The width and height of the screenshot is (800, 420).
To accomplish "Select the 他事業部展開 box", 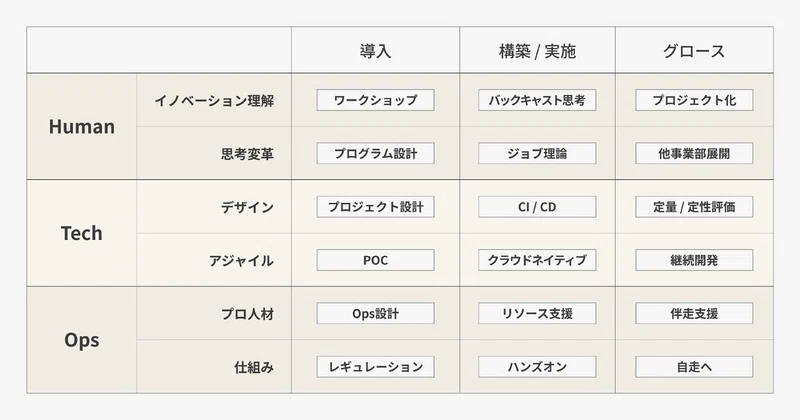I will (694, 153).
